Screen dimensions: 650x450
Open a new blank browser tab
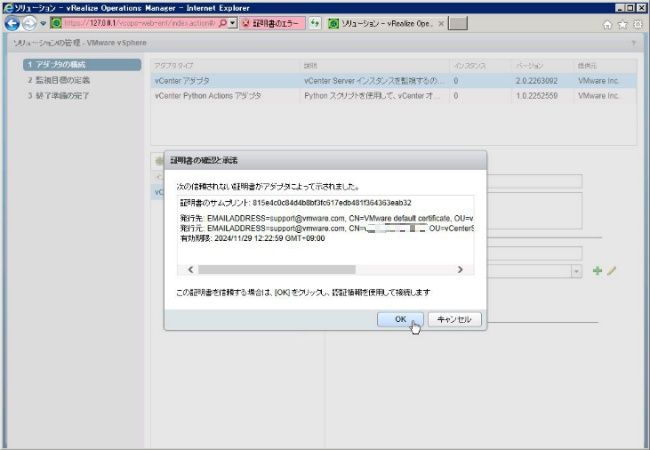point(458,23)
